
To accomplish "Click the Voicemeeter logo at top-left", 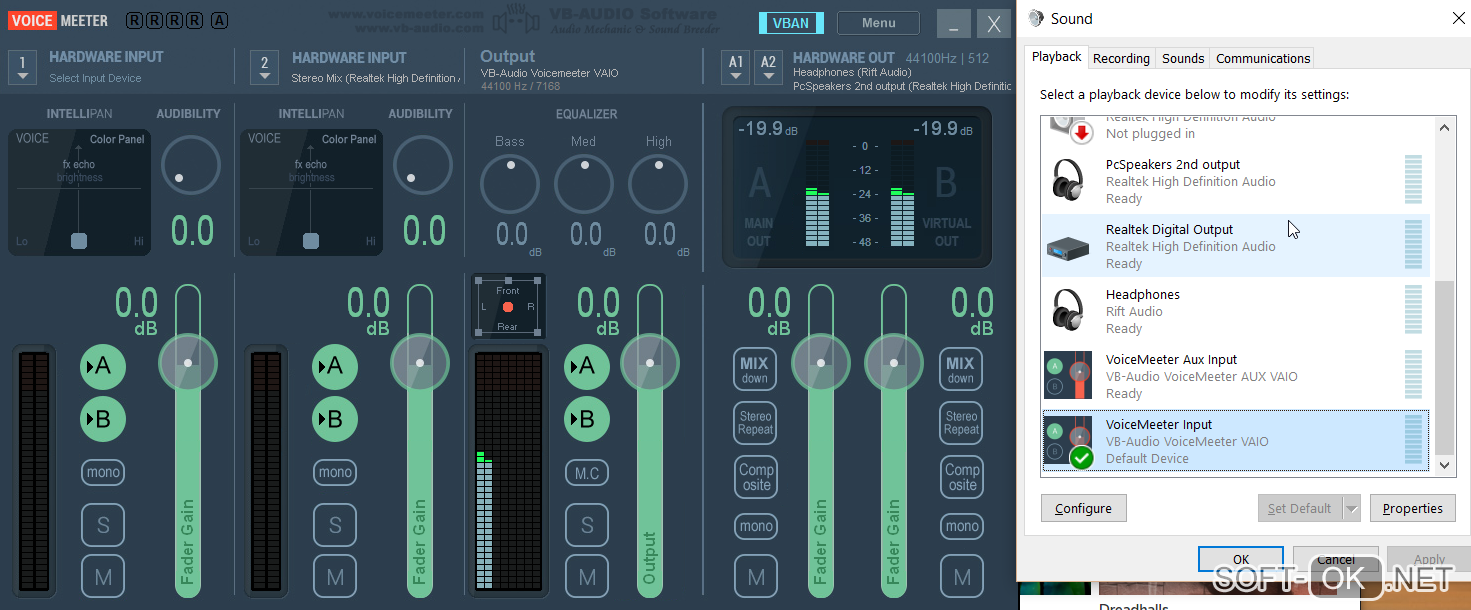I will (58, 21).
